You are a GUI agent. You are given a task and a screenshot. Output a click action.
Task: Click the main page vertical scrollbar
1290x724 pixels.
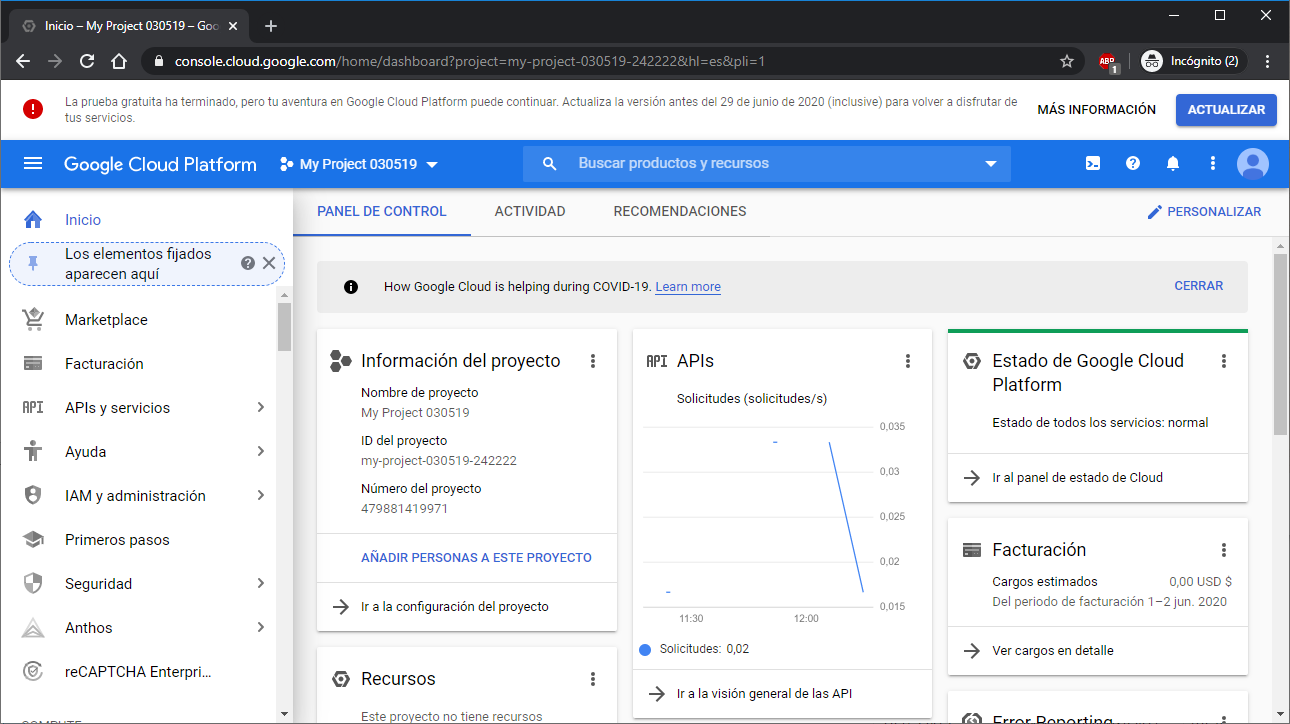click(x=1281, y=345)
